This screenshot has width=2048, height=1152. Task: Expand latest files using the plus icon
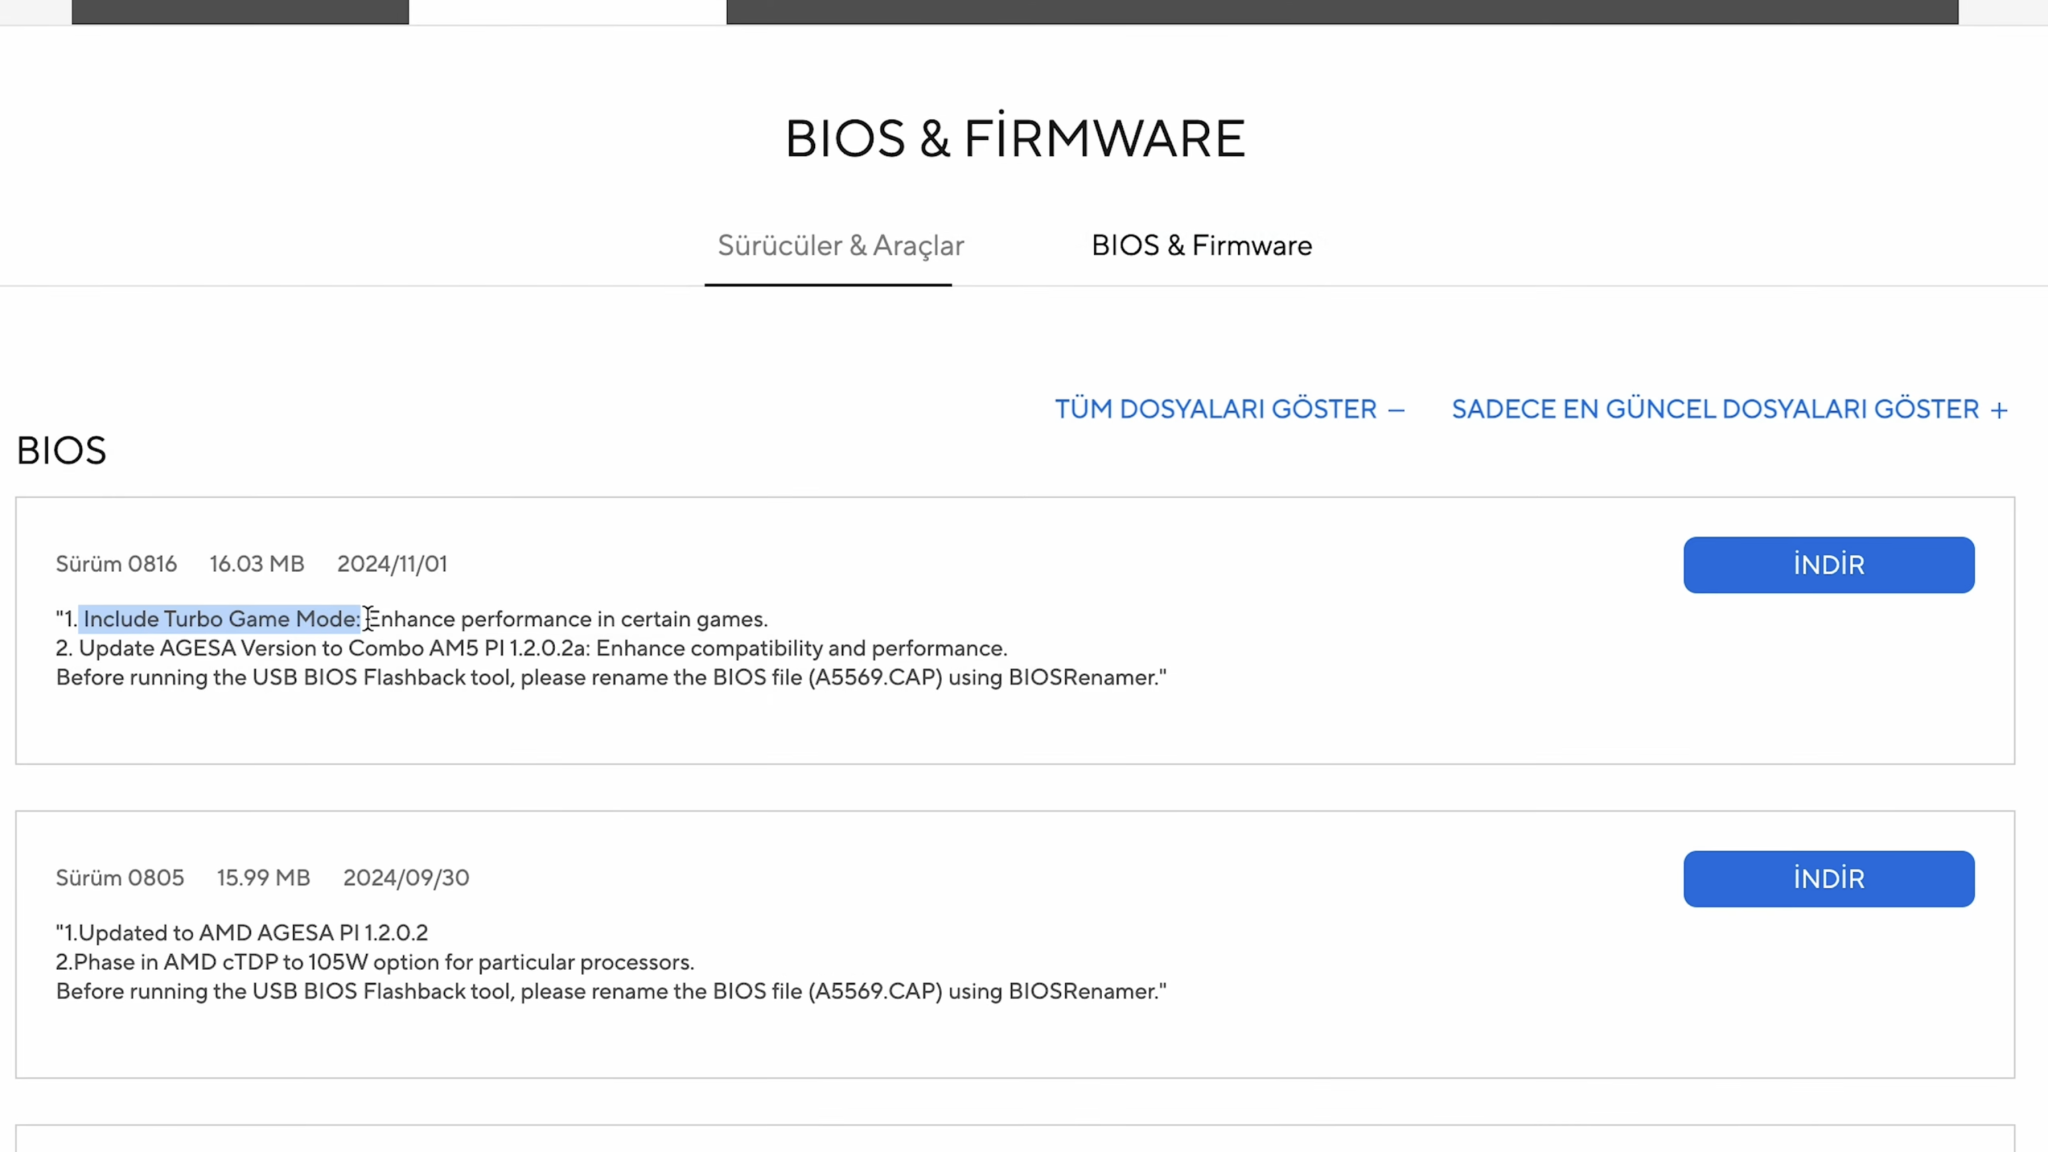1999,410
